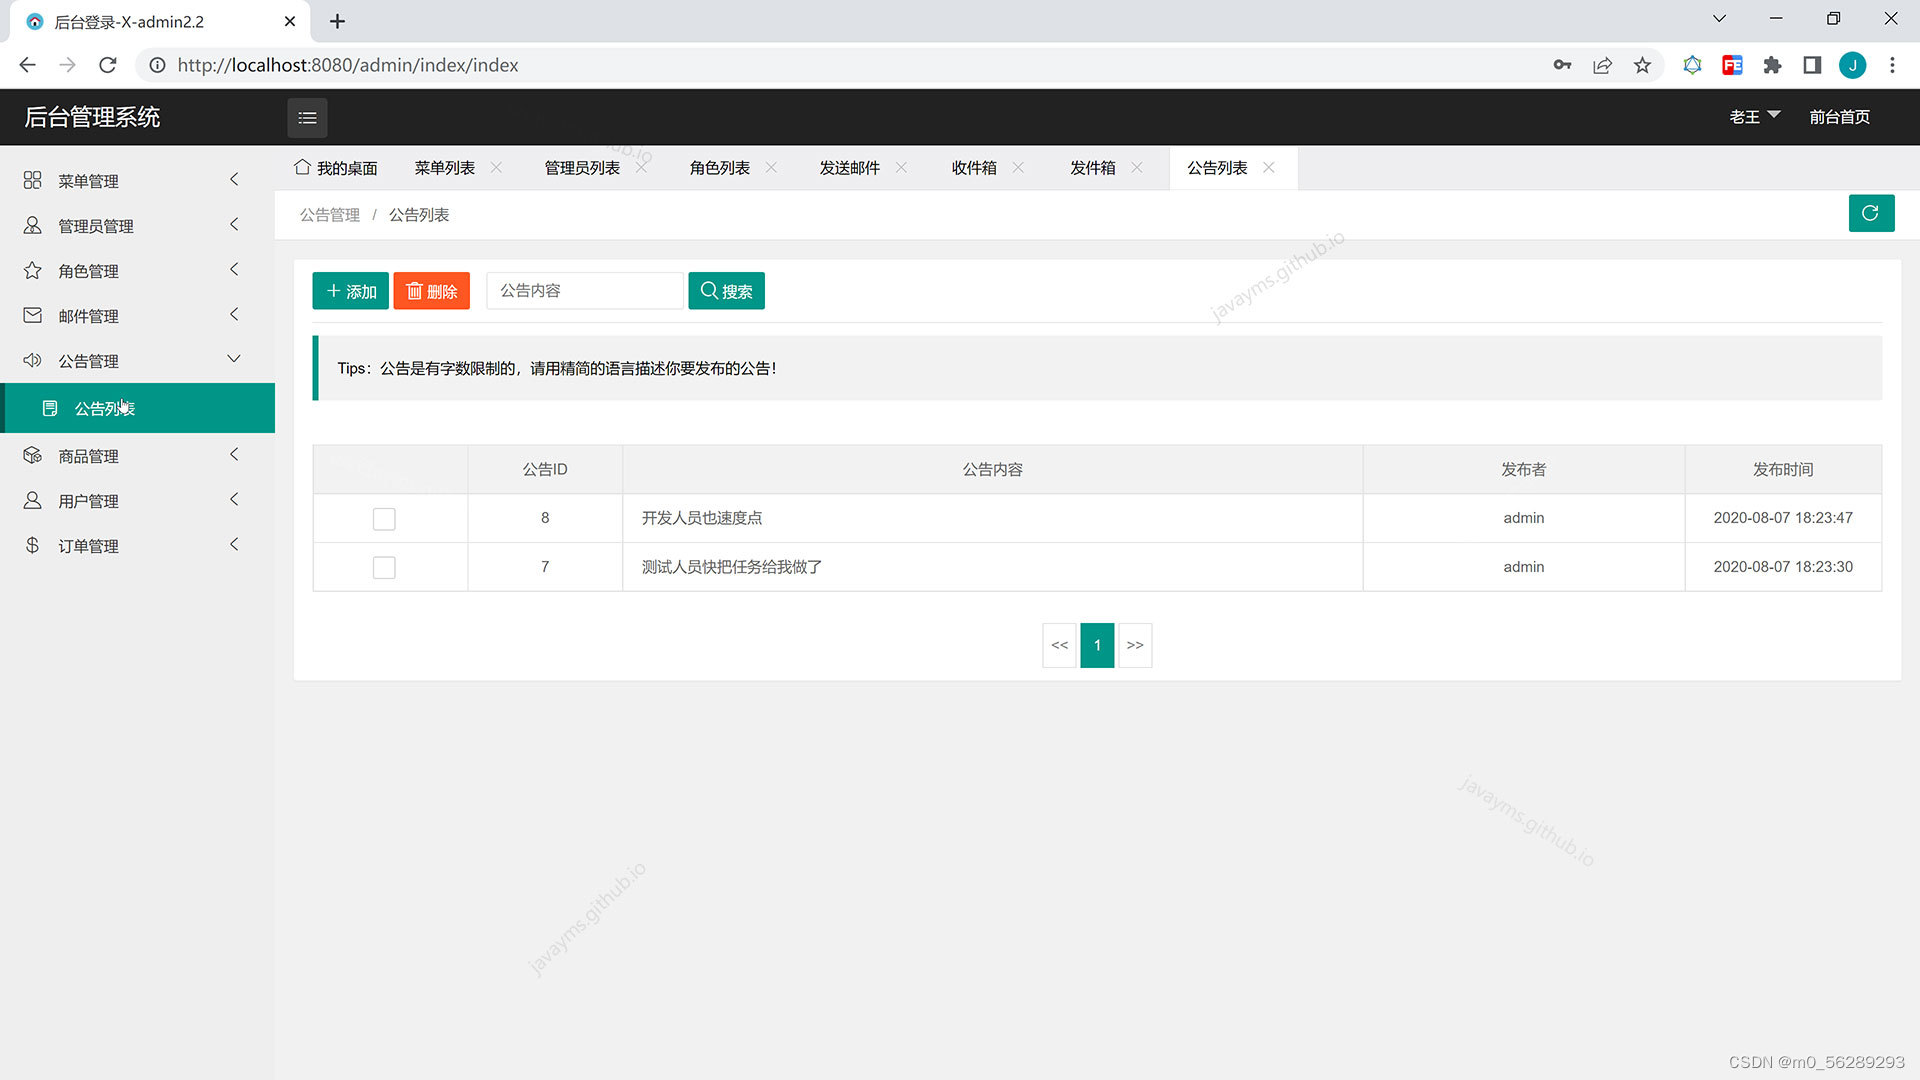Open a new browser tab with plus icon
The width and height of the screenshot is (1920, 1080).
pos(337,21)
